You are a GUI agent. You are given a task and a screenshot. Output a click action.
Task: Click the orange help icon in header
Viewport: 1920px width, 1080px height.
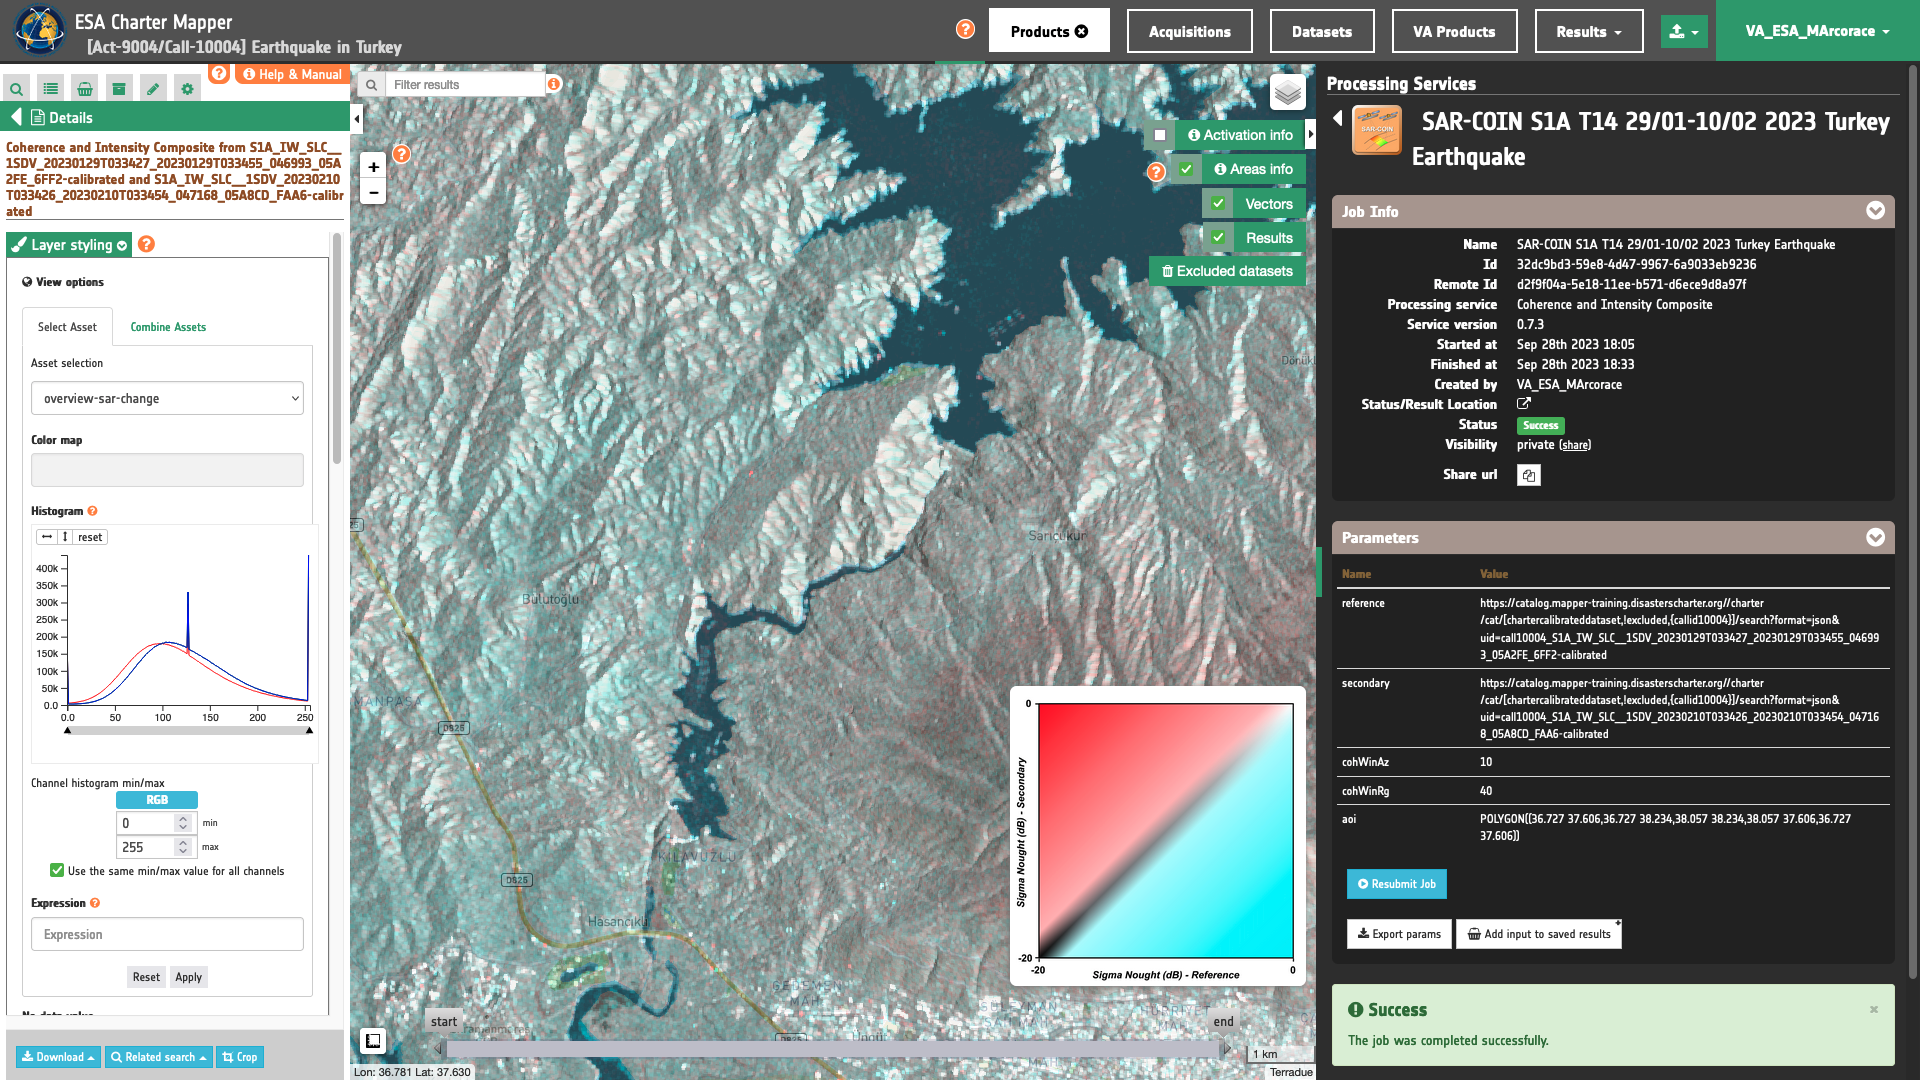[x=965, y=29]
